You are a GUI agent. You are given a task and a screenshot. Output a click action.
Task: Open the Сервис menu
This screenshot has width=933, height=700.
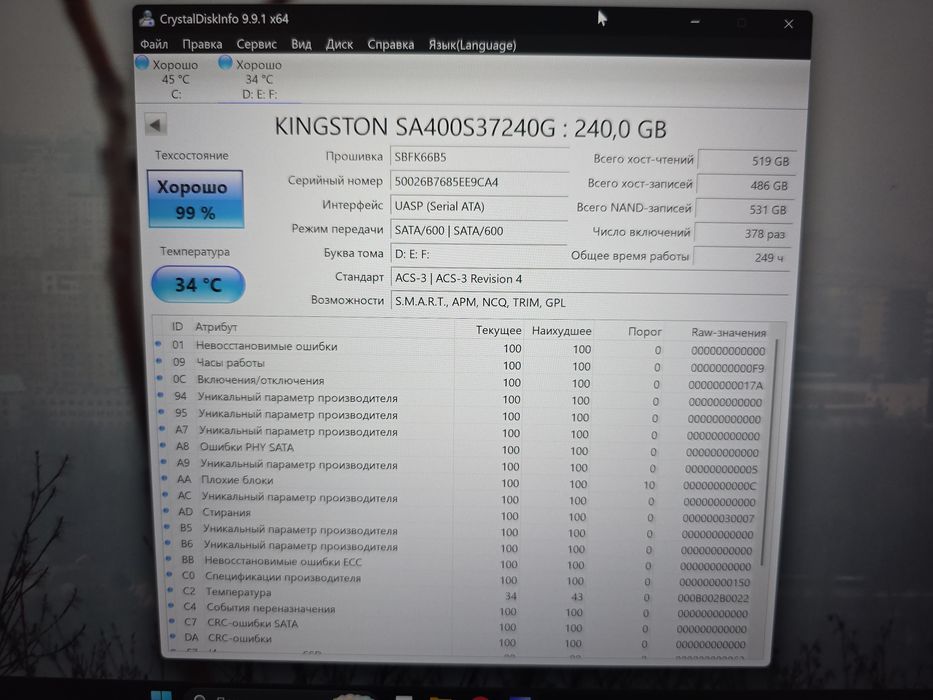tap(256, 45)
